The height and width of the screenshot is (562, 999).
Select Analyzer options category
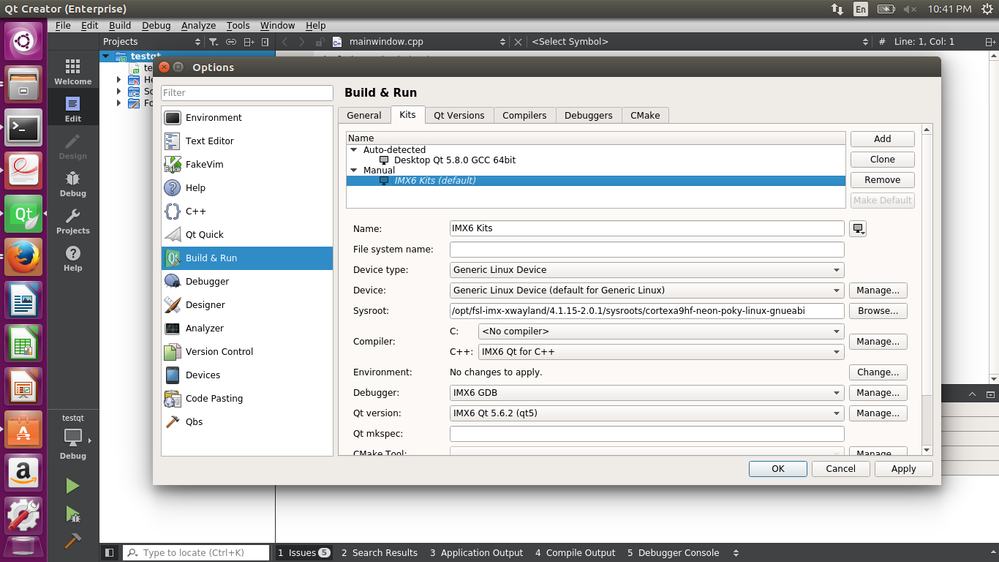pyautogui.click(x=247, y=328)
